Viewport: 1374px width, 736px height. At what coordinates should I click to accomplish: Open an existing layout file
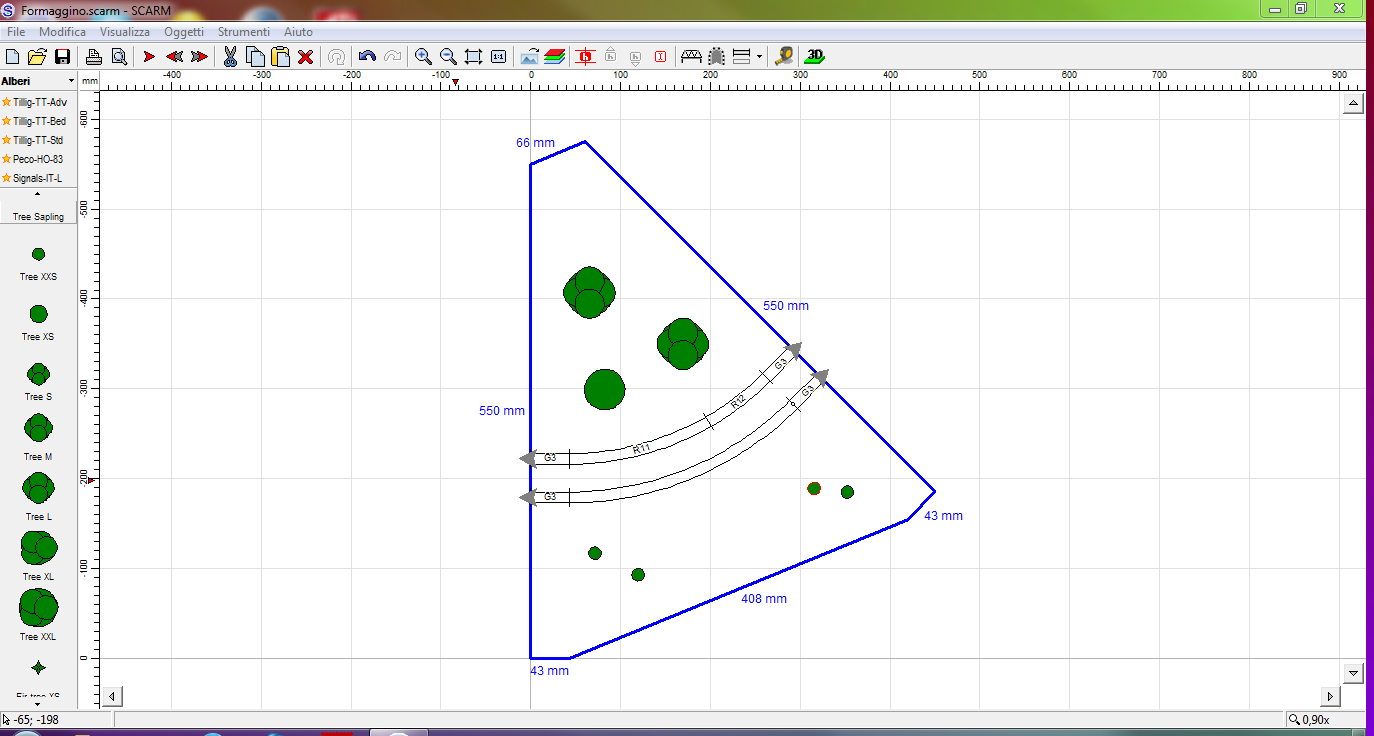(37, 57)
